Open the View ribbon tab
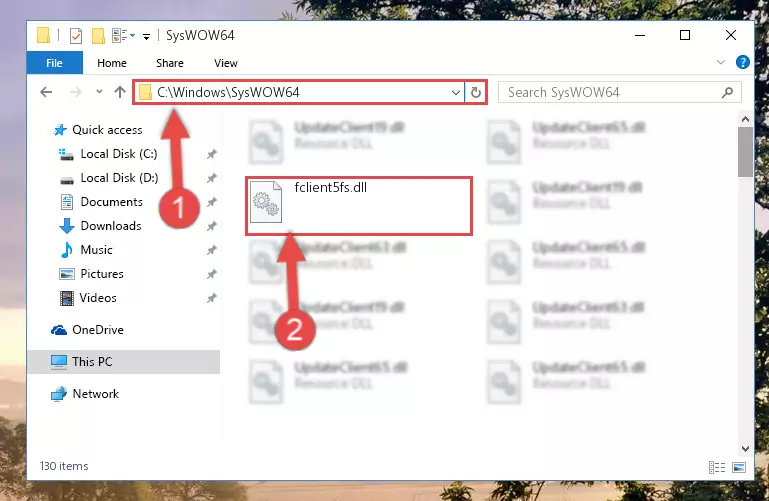 click(226, 63)
